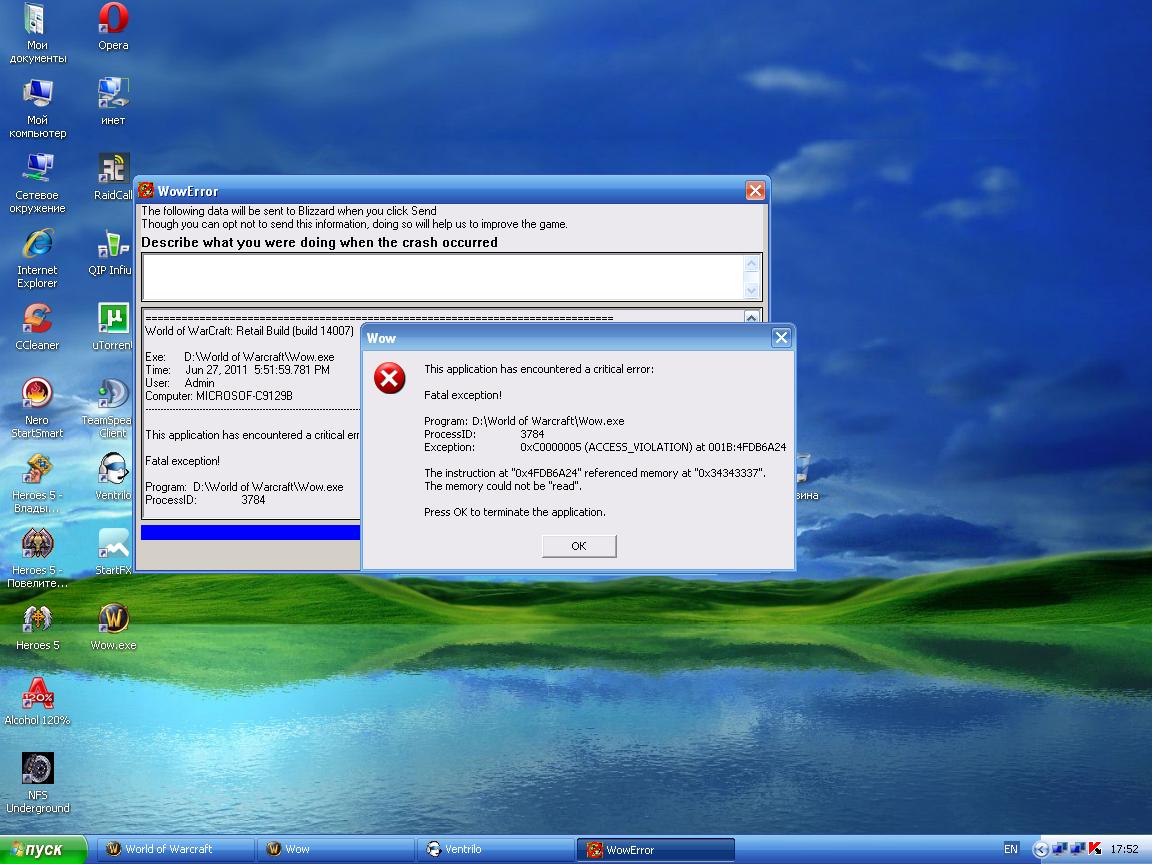The height and width of the screenshot is (864, 1152).
Task: Click the Kaspersky tray icon
Action: tap(1095, 849)
